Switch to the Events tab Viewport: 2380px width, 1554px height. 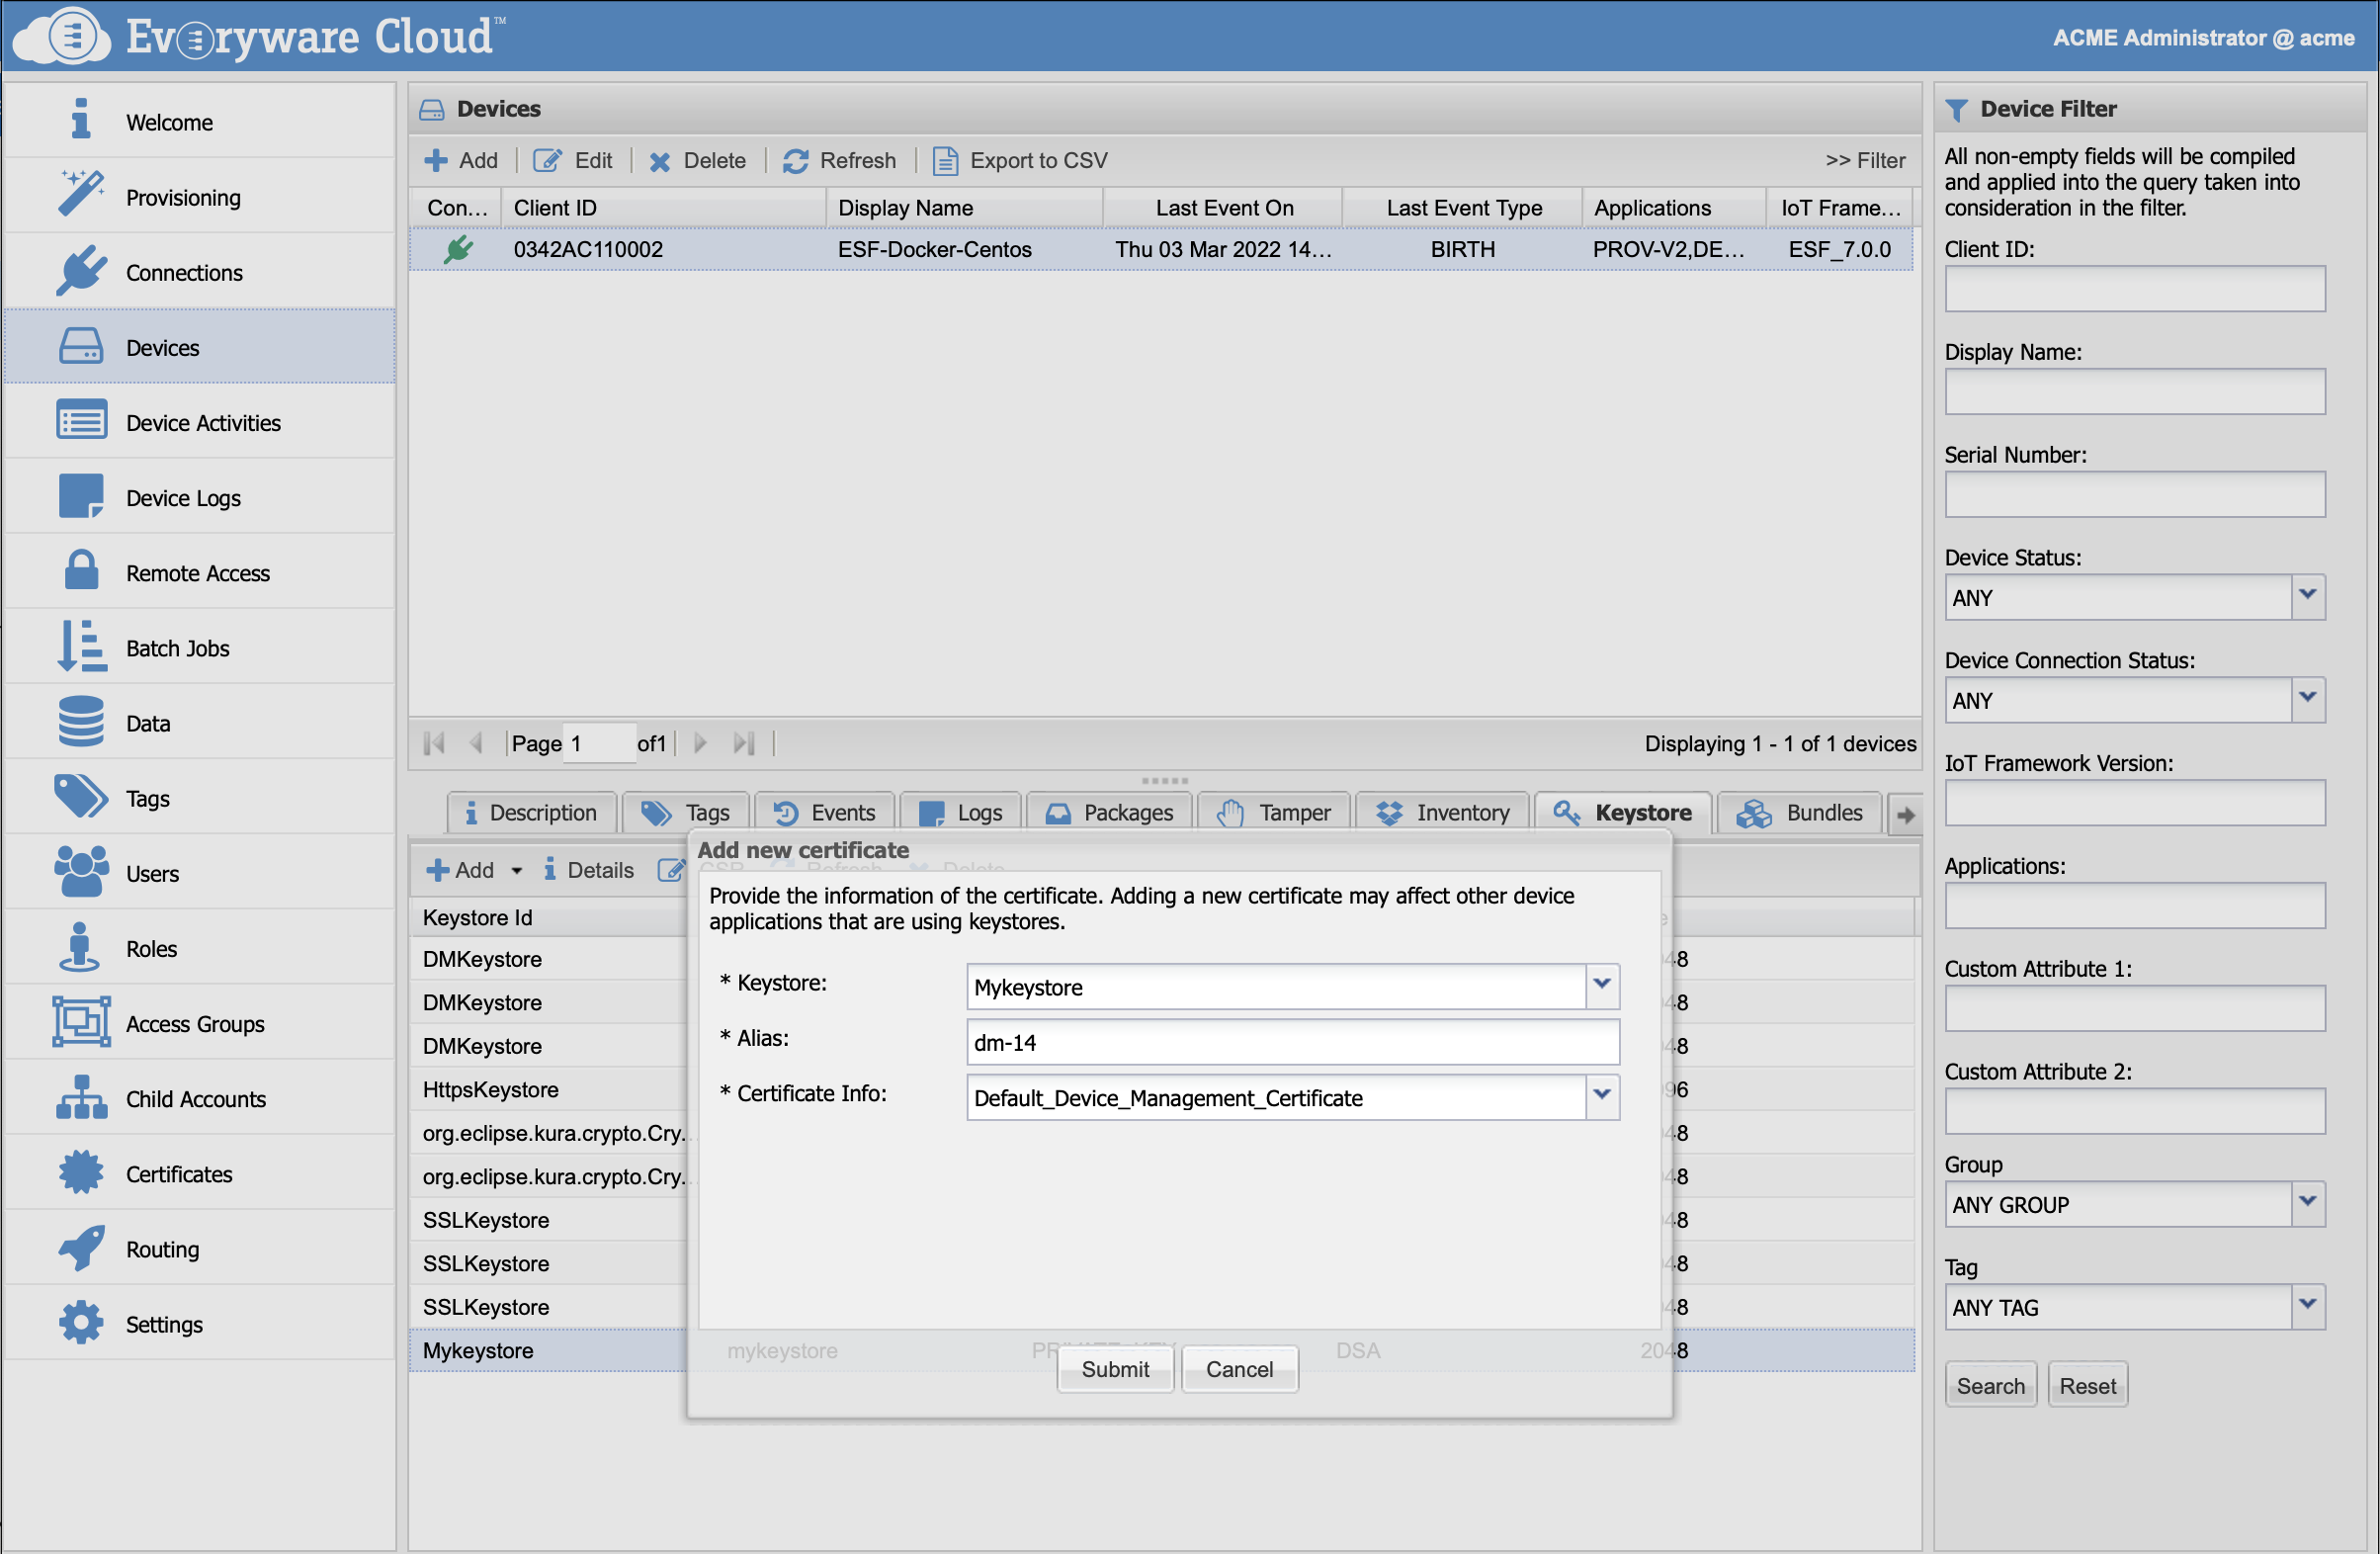(825, 812)
